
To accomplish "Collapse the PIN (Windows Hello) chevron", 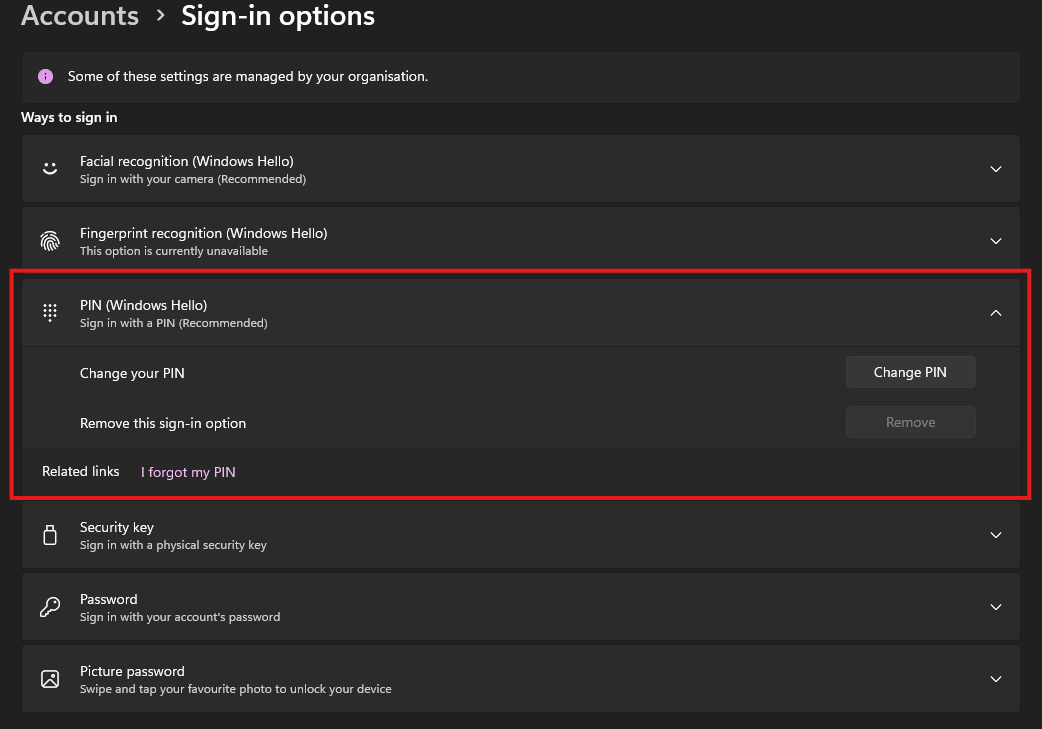I will [995, 313].
